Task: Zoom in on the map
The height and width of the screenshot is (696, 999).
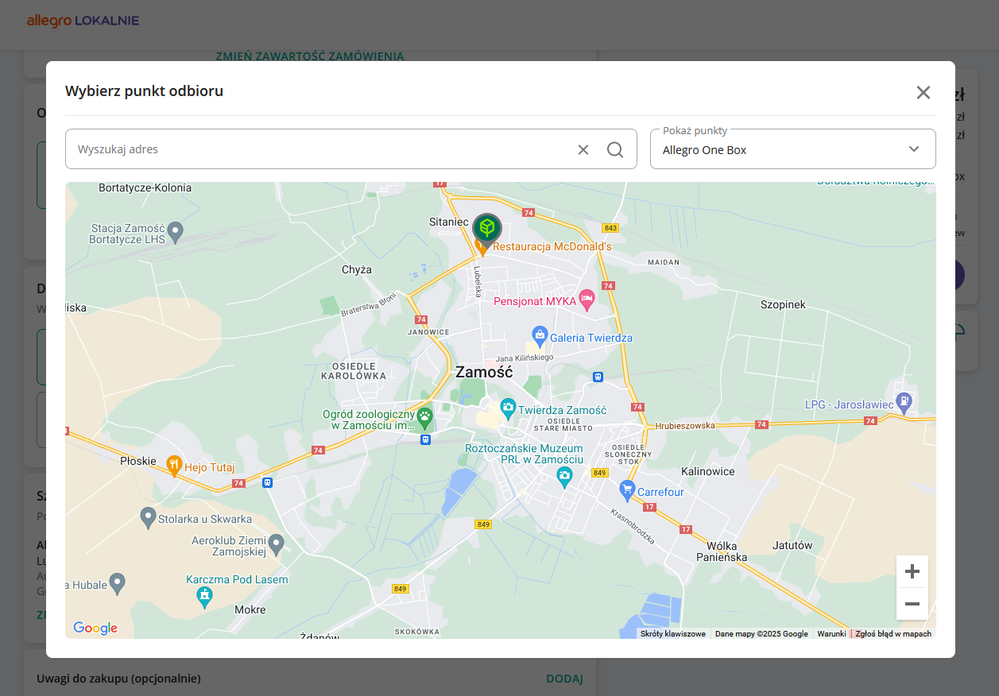Action: (912, 571)
